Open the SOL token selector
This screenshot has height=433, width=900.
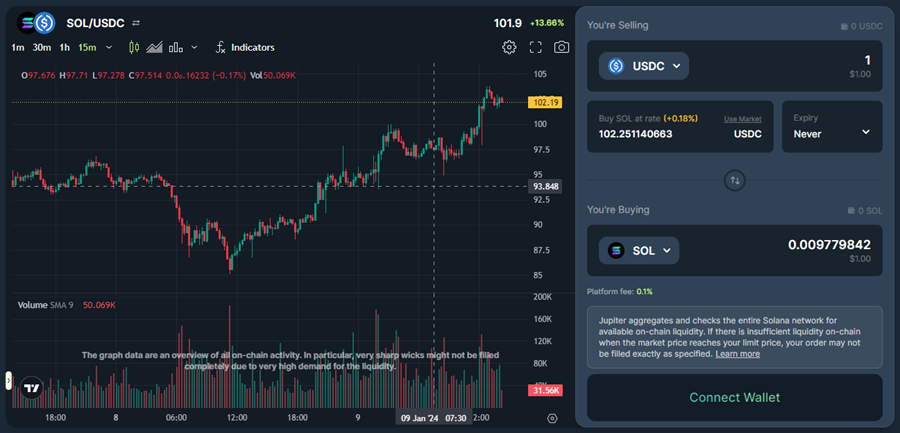click(x=638, y=250)
